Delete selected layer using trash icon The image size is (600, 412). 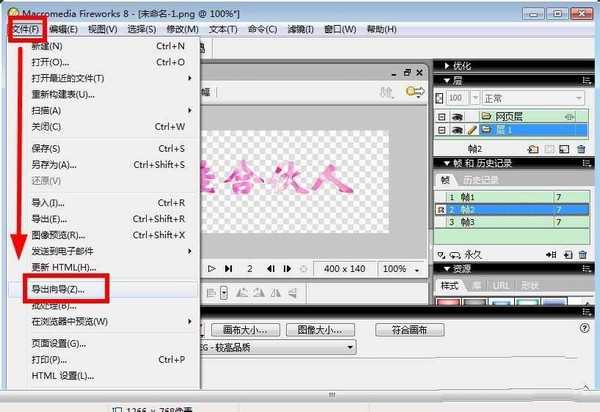pos(582,149)
